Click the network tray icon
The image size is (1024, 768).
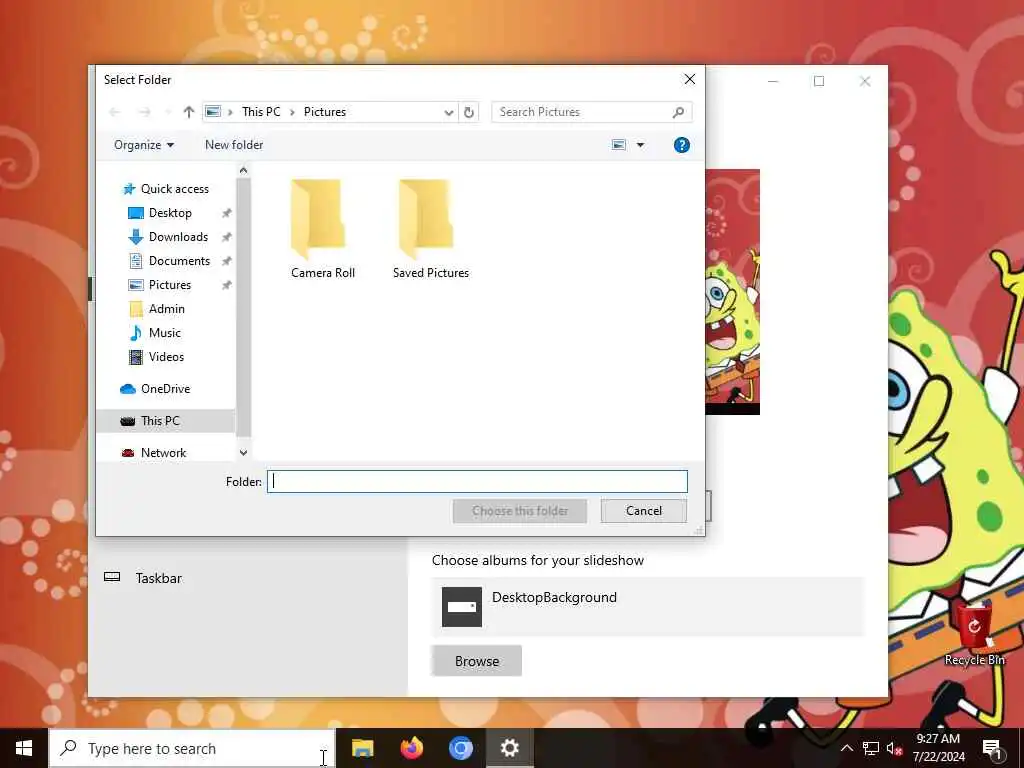coord(871,749)
